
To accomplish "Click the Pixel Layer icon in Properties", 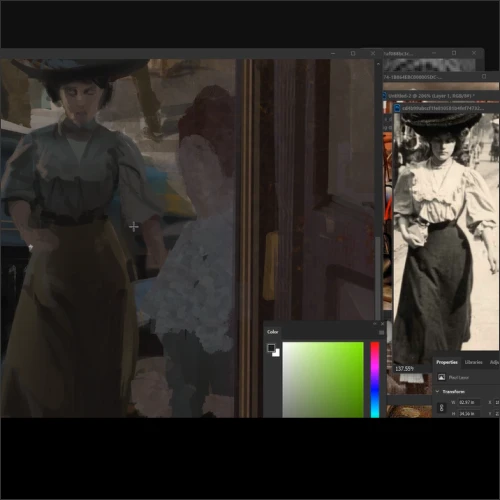I will pos(441,377).
